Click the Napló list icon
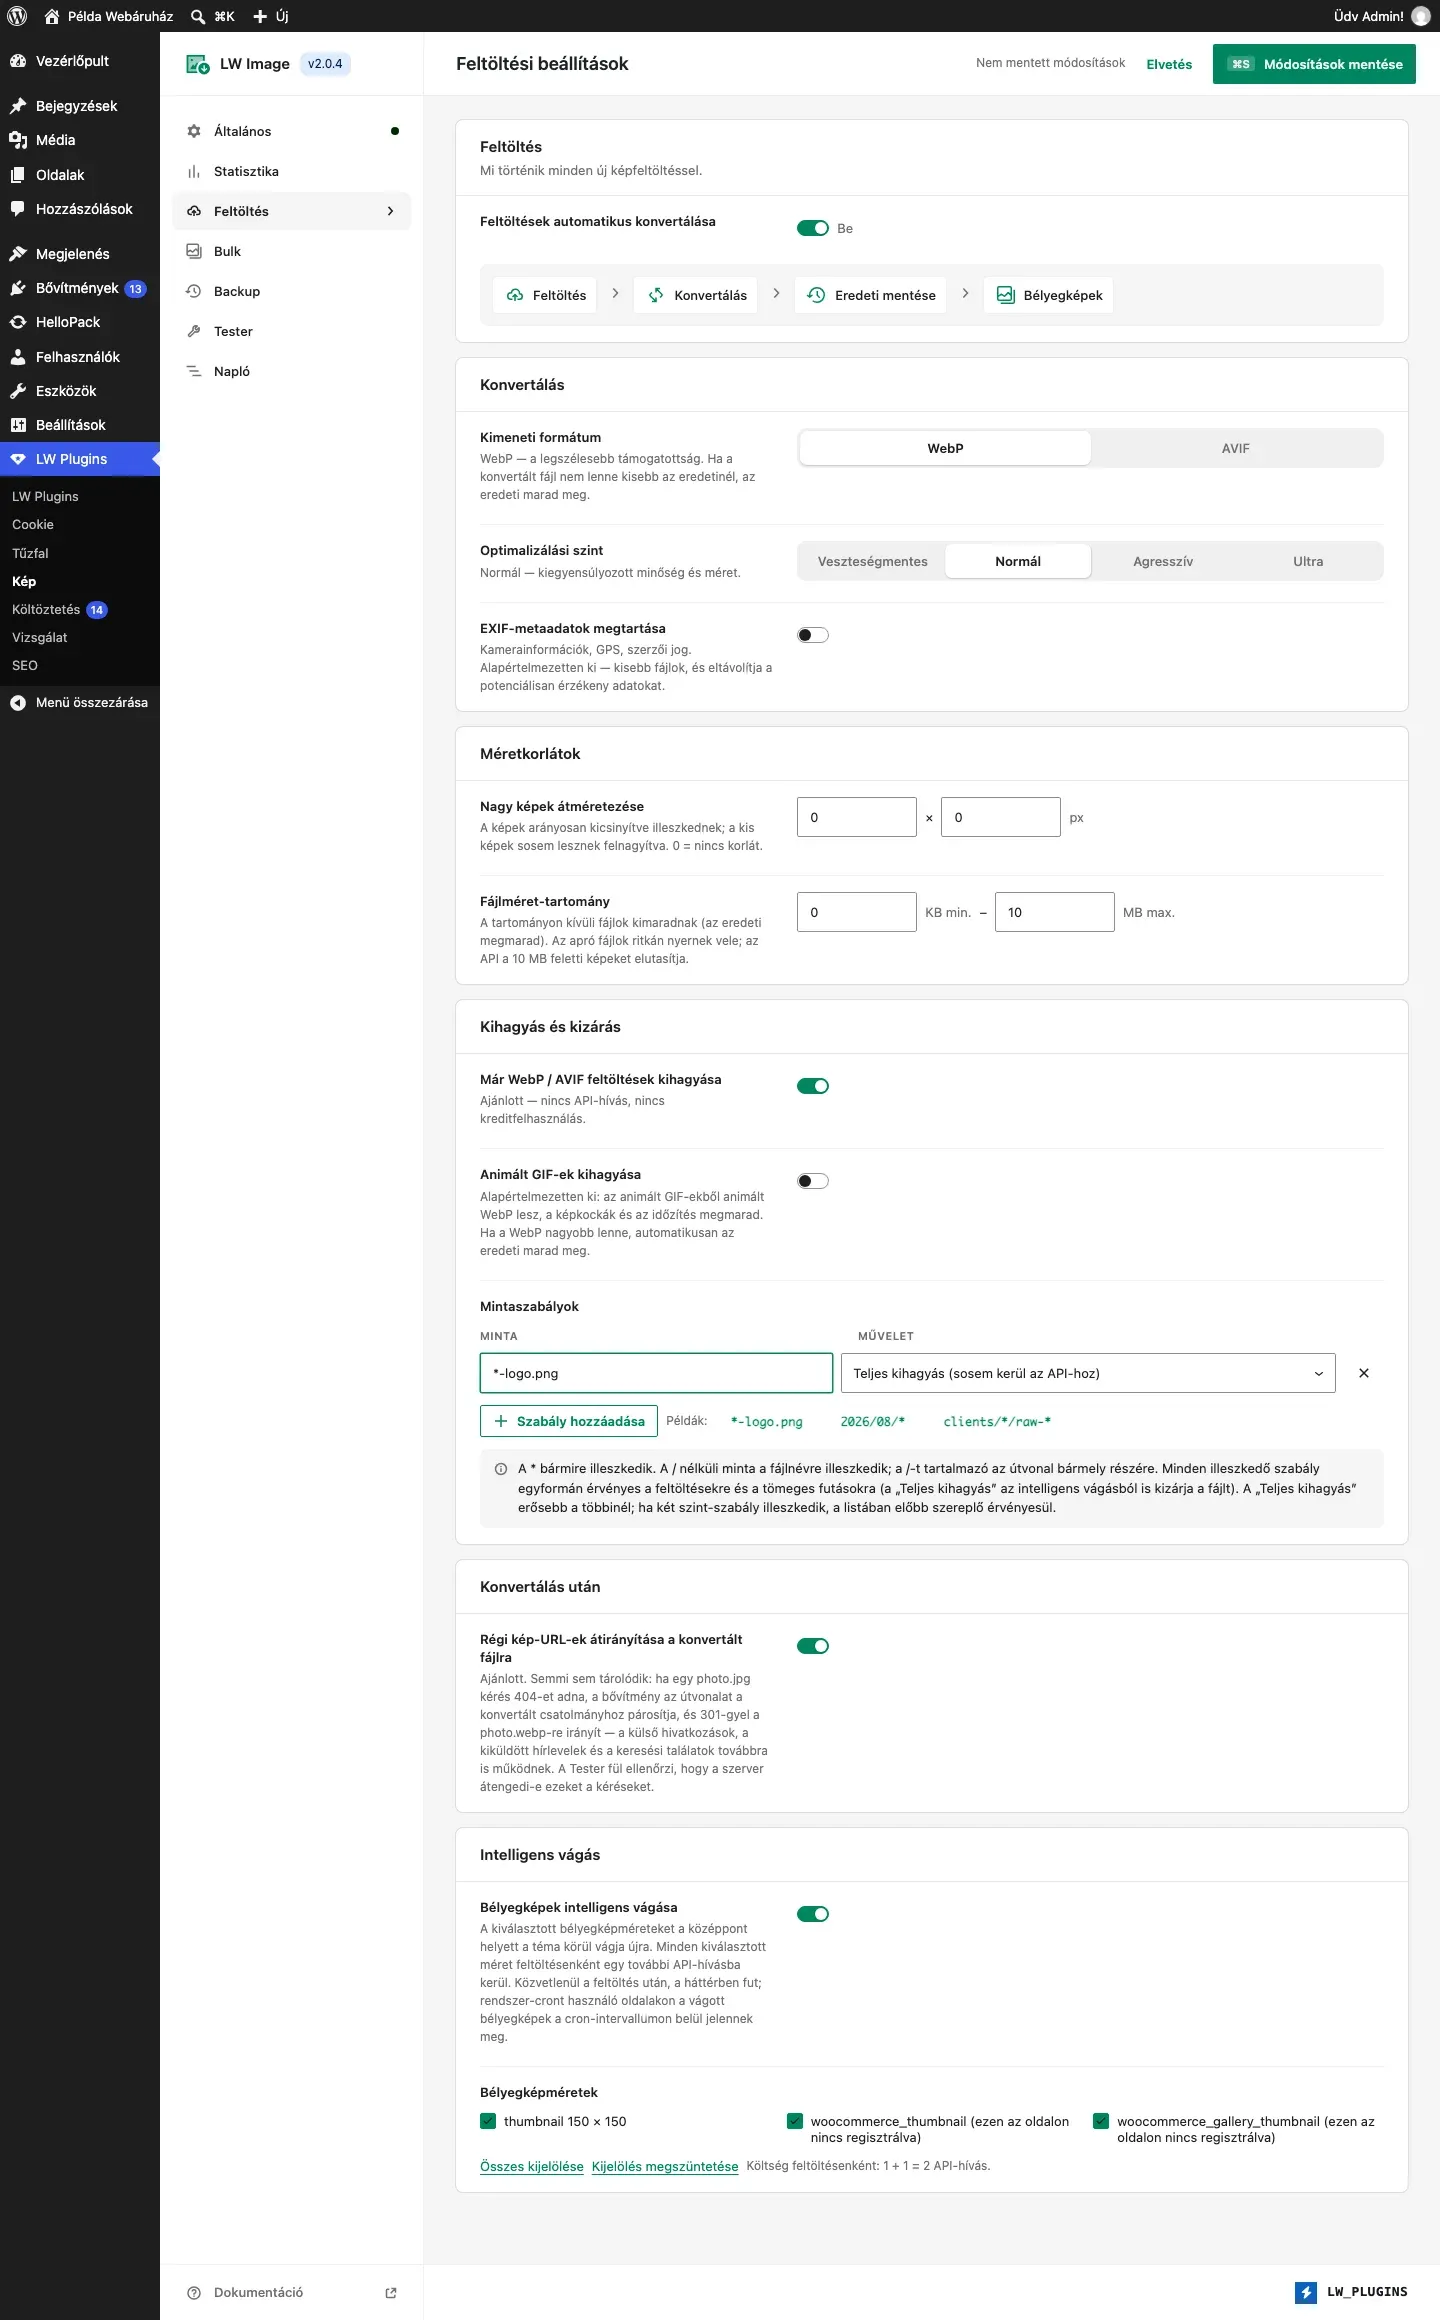Viewport: 1440px width, 2320px height. [194, 371]
